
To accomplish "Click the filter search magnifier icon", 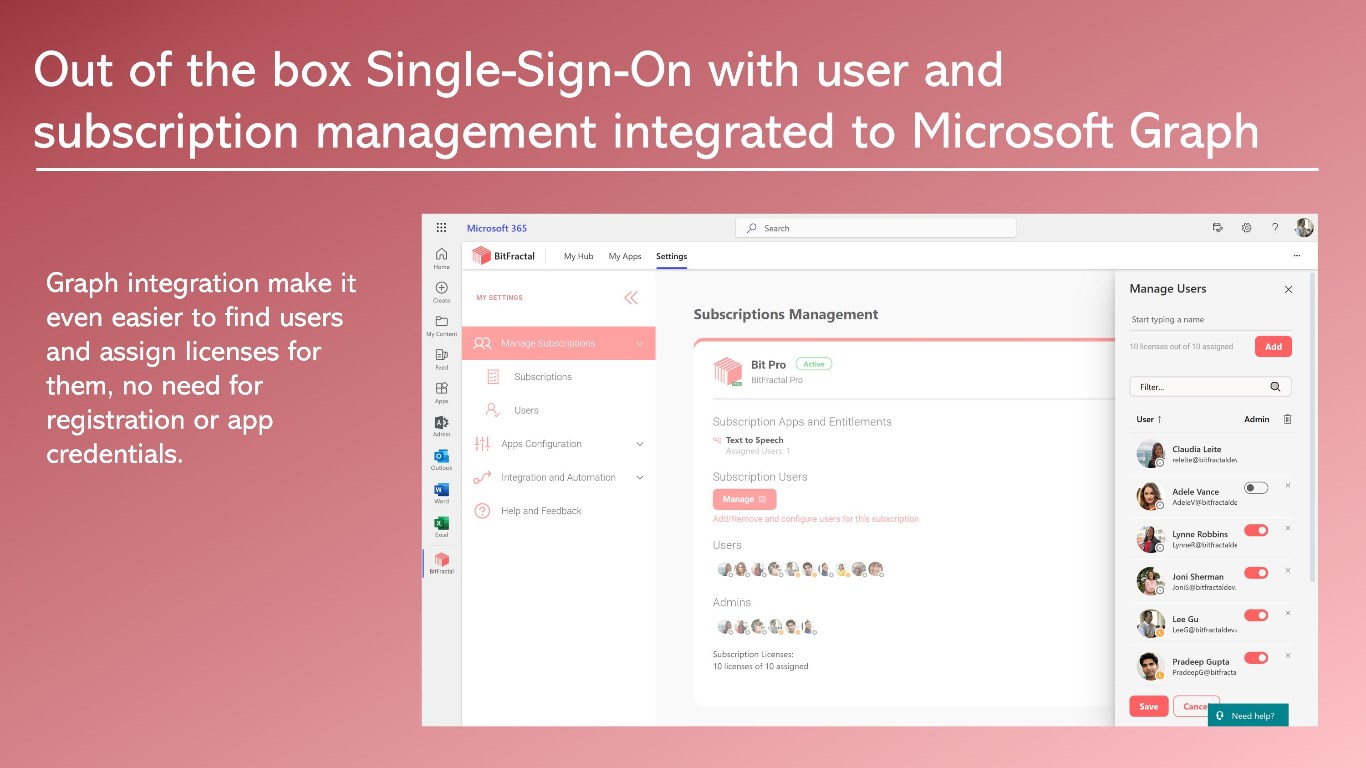I will [1275, 386].
